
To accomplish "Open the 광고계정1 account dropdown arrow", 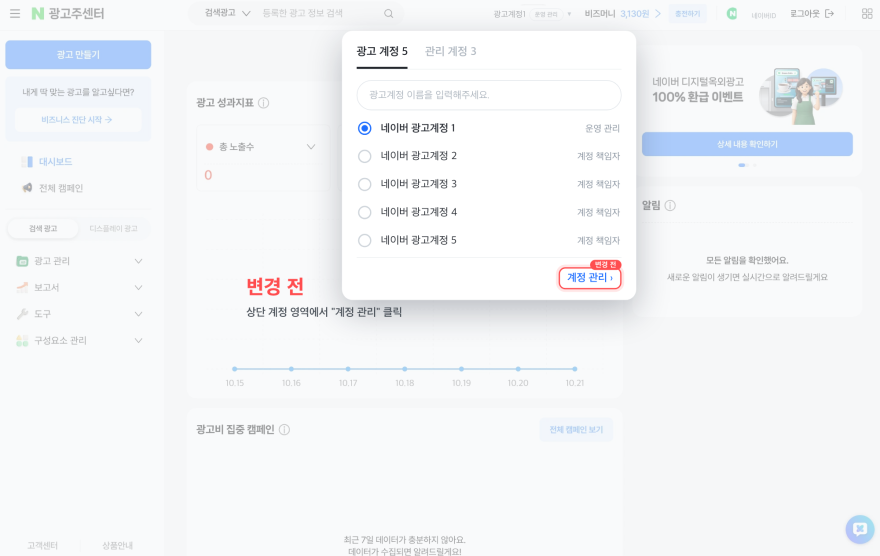I will [x=569, y=14].
